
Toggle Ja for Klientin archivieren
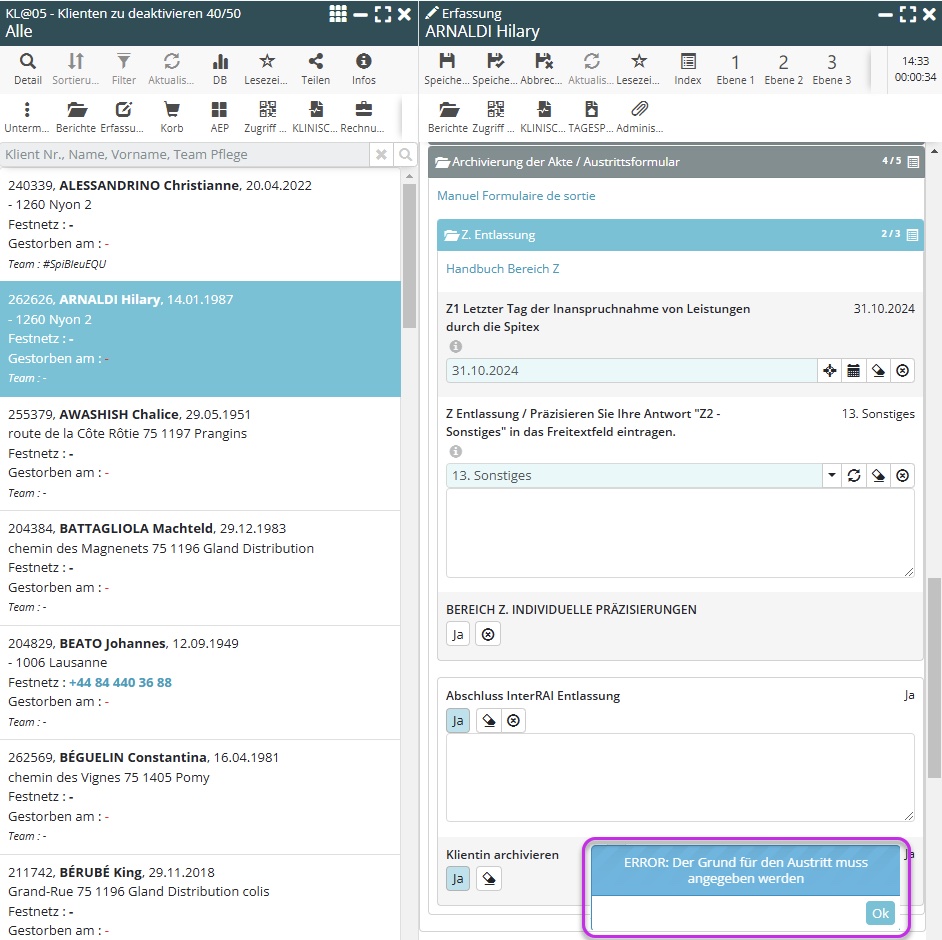point(457,879)
